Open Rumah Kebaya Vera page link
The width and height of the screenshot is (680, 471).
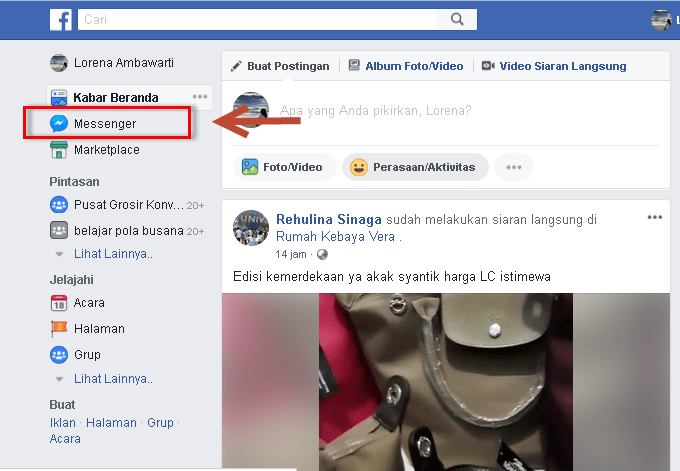pos(335,236)
